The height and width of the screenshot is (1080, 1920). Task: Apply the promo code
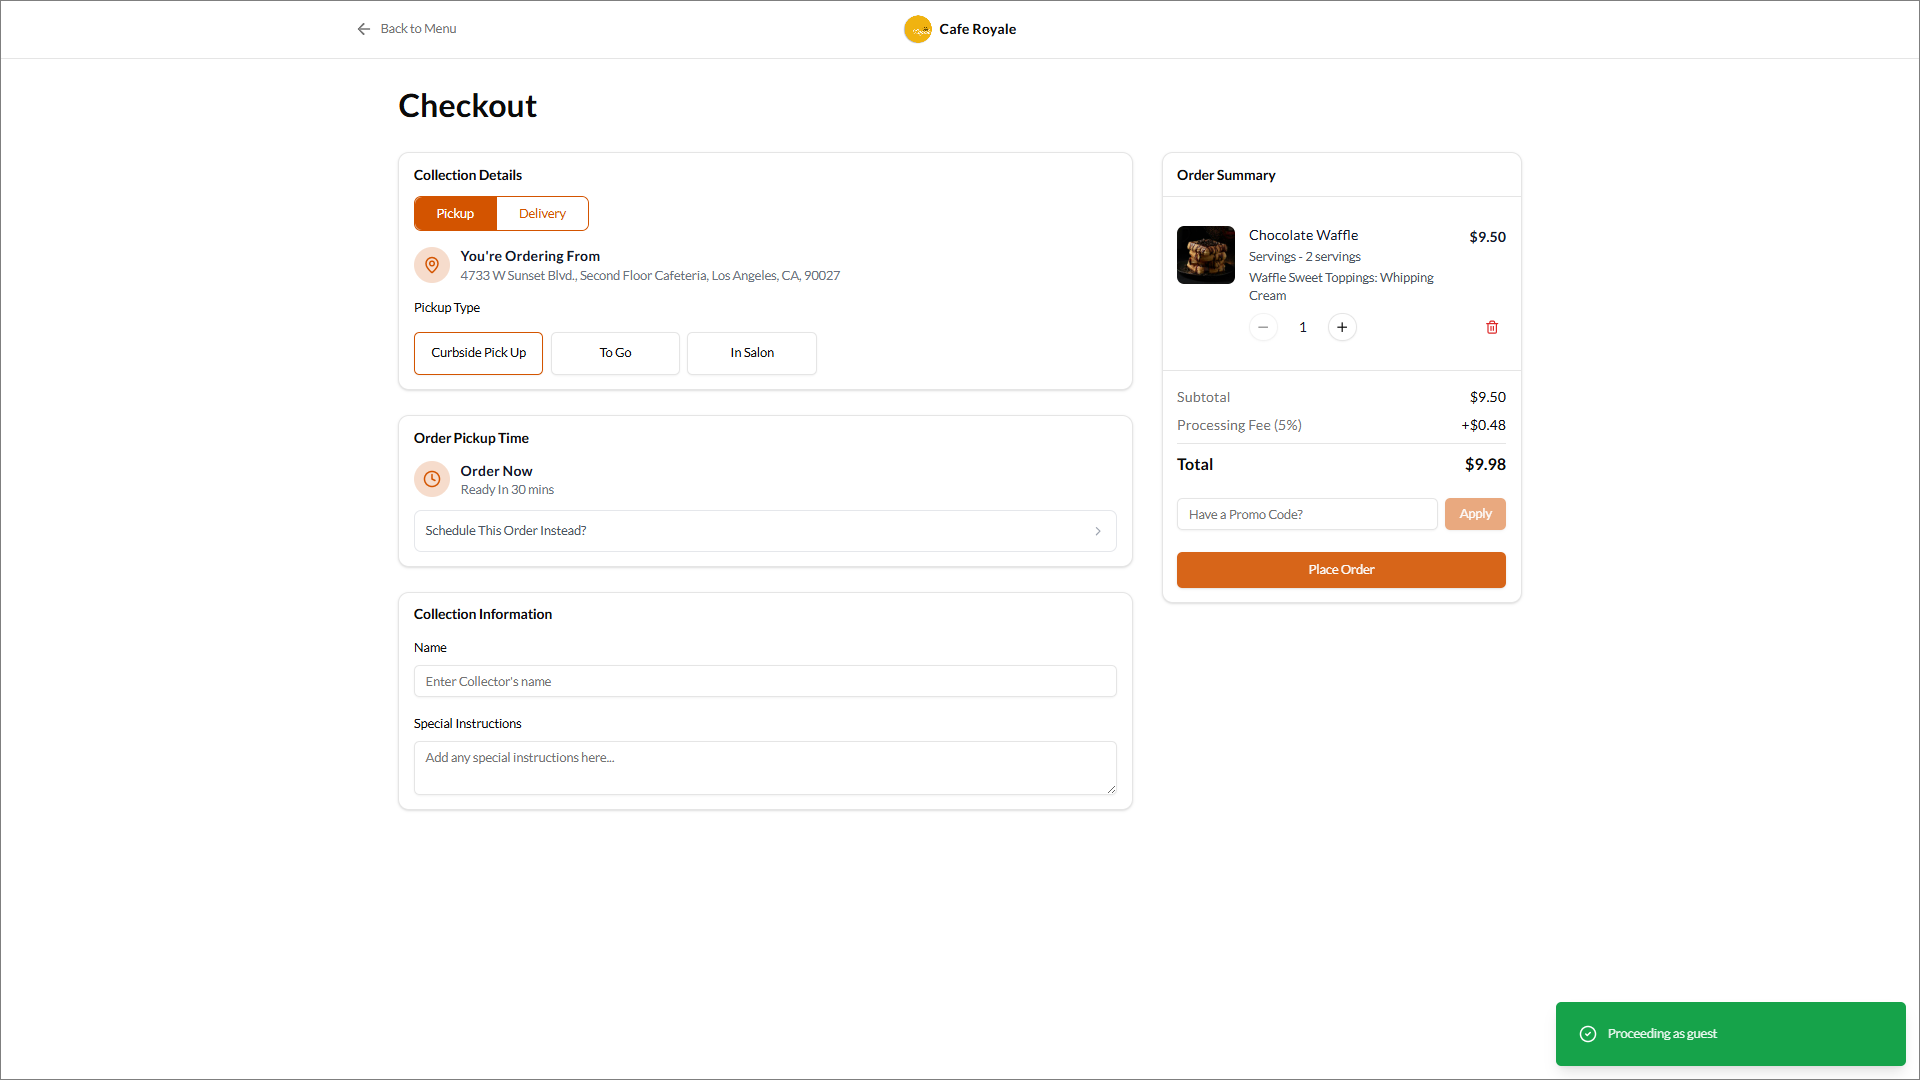click(1475, 514)
